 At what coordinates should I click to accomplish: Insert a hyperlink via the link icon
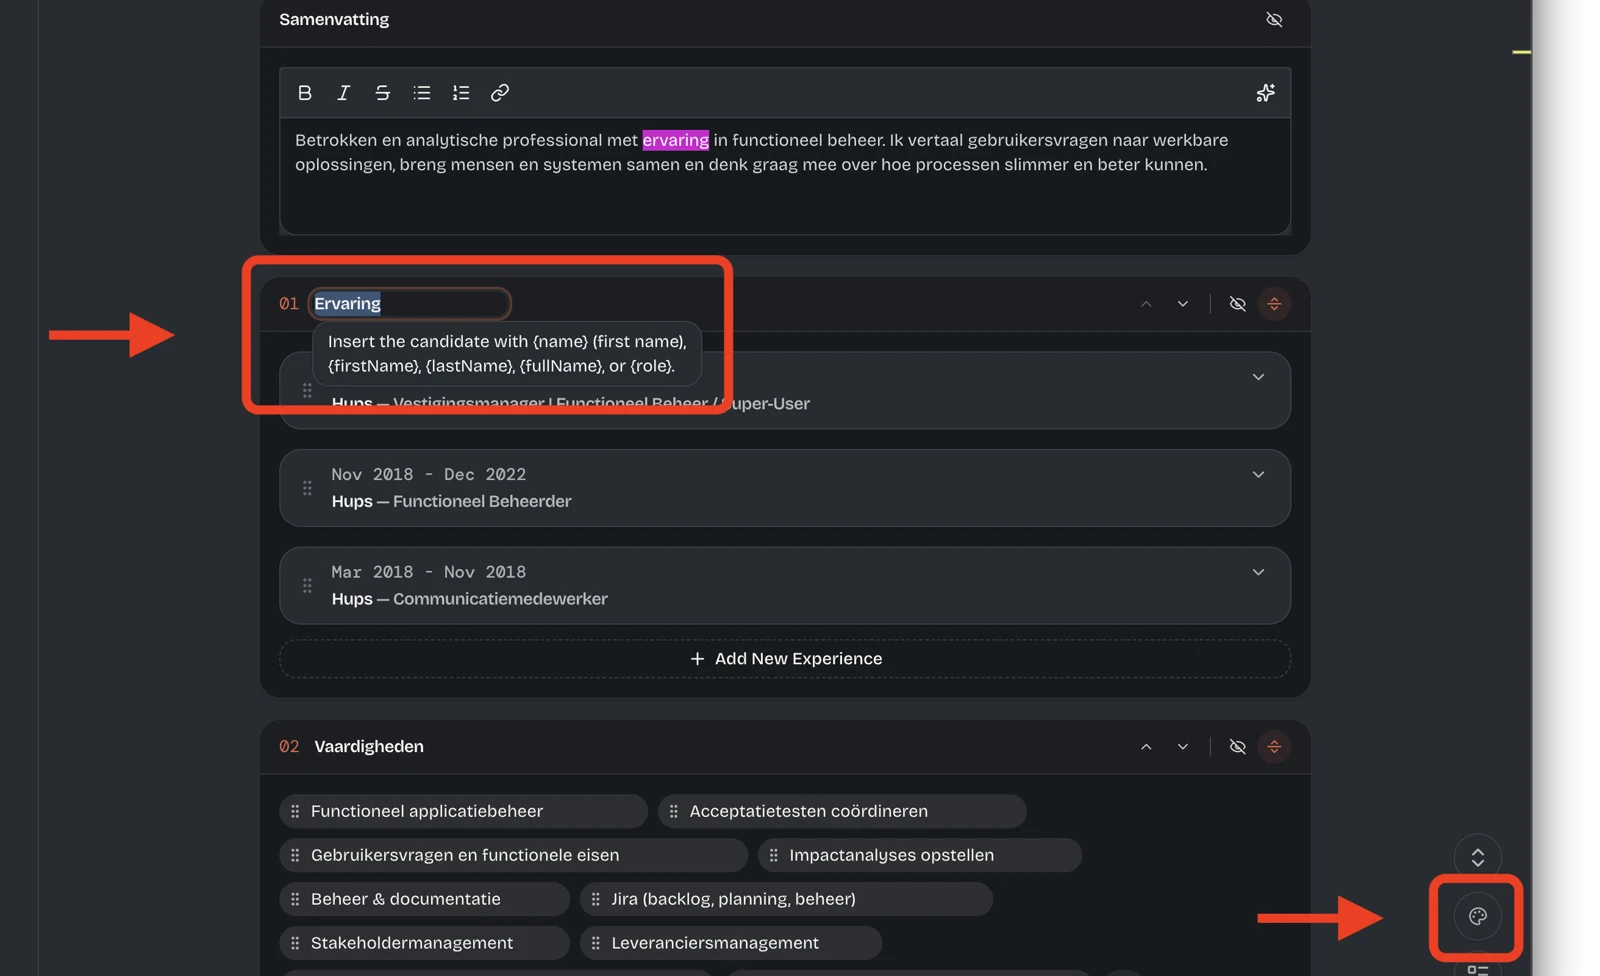coord(500,93)
